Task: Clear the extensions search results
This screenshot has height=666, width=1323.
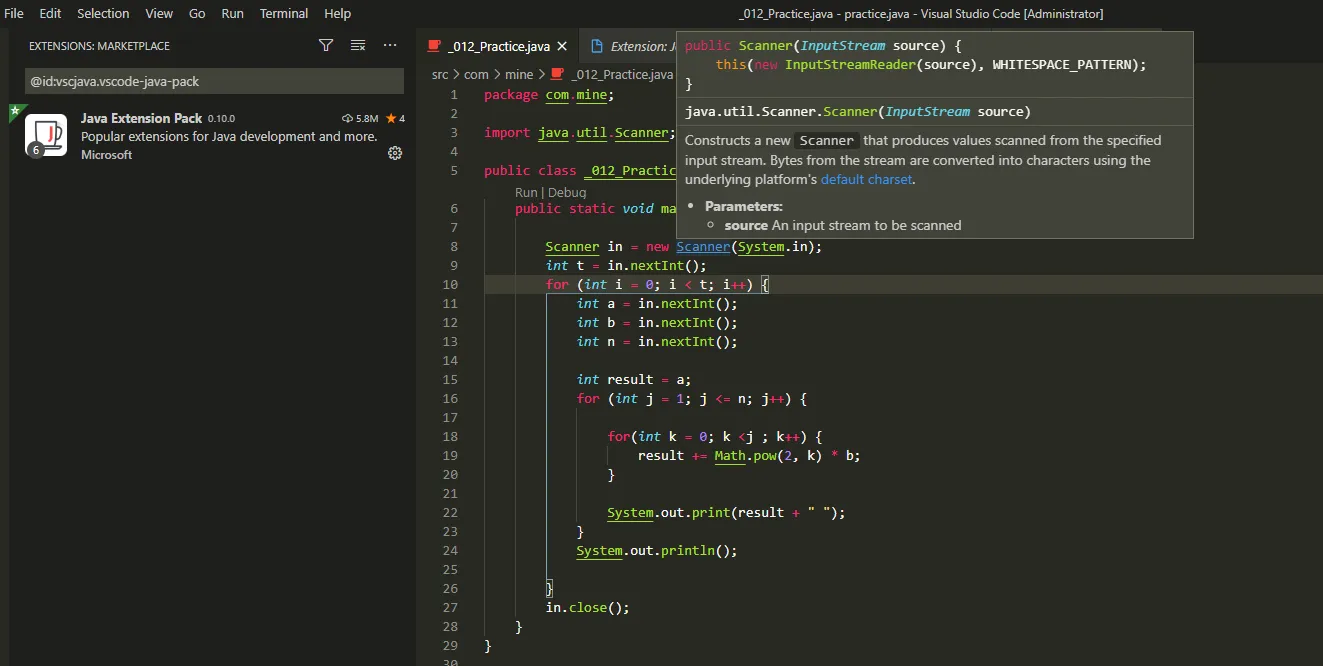Action: pos(358,46)
